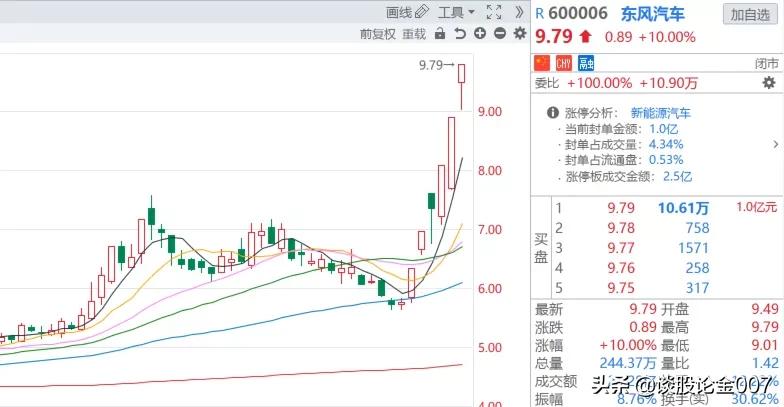The height and width of the screenshot is (407, 784).
Task: Open 新能源汽车 sector link
Action: point(660,113)
